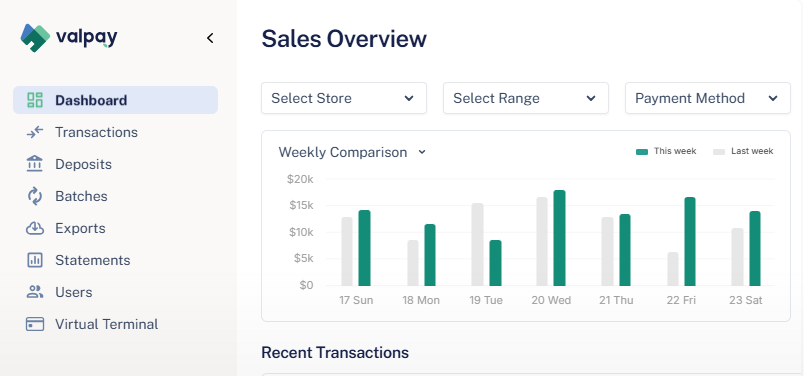Go to Transactions page
Viewport: 804px width, 376px height.
(x=96, y=132)
